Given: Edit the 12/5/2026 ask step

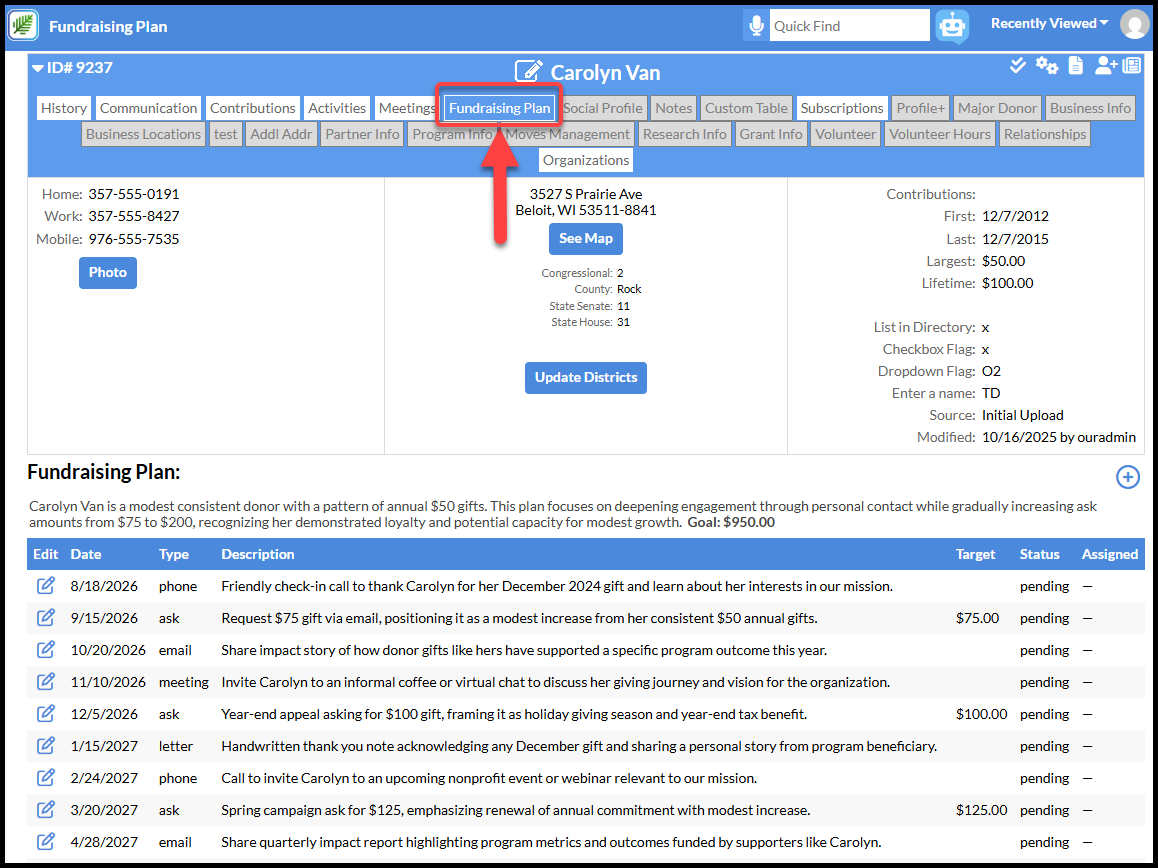Looking at the screenshot, I should point(46,714).
